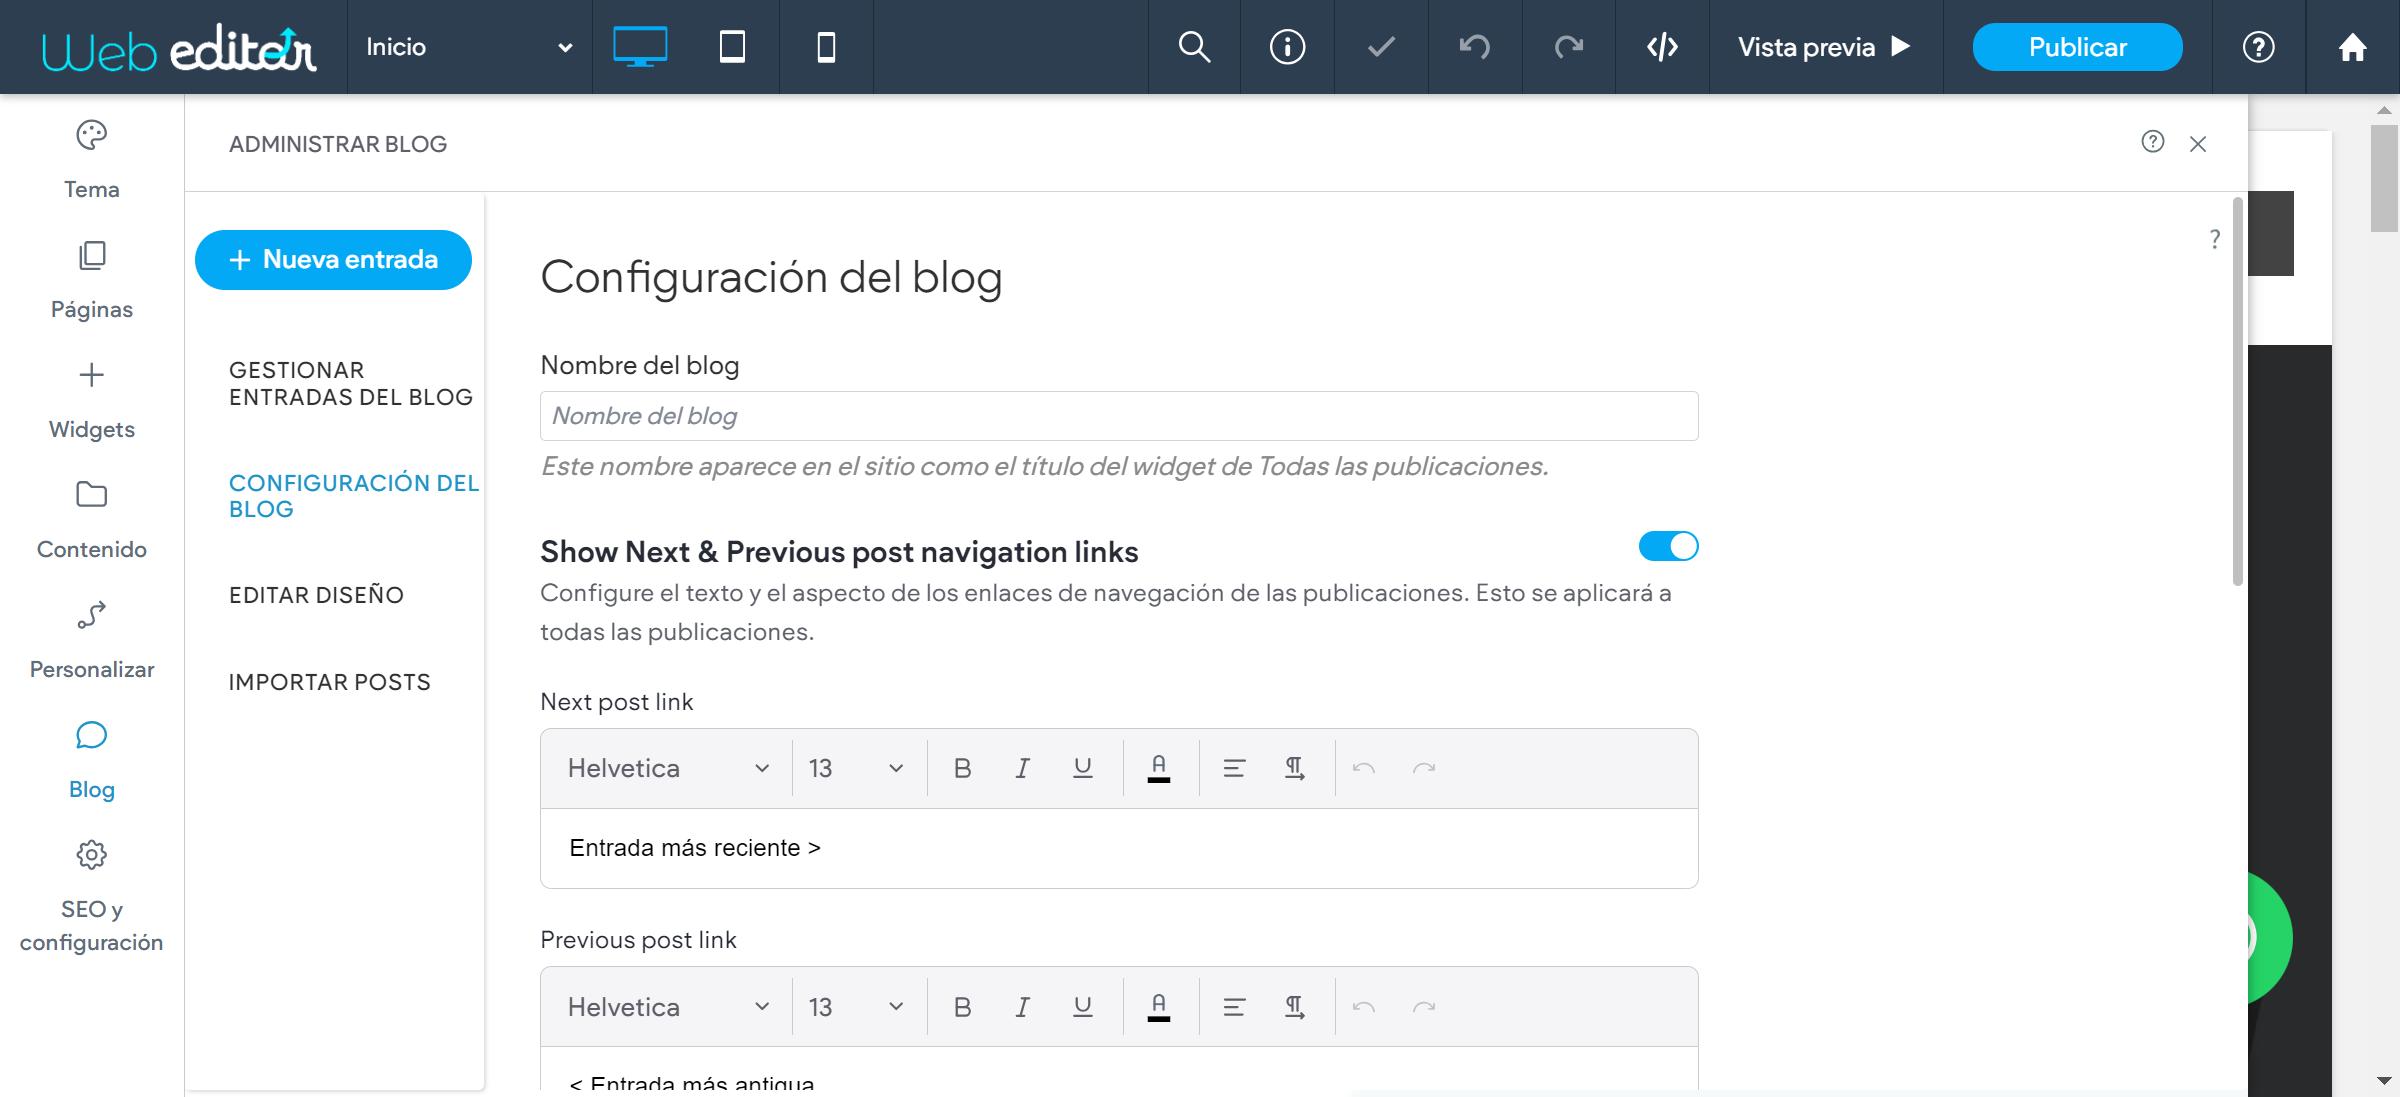Click the blog panel vertical scrollbar
The image size is (2400, 1097).
[2237, 392]
